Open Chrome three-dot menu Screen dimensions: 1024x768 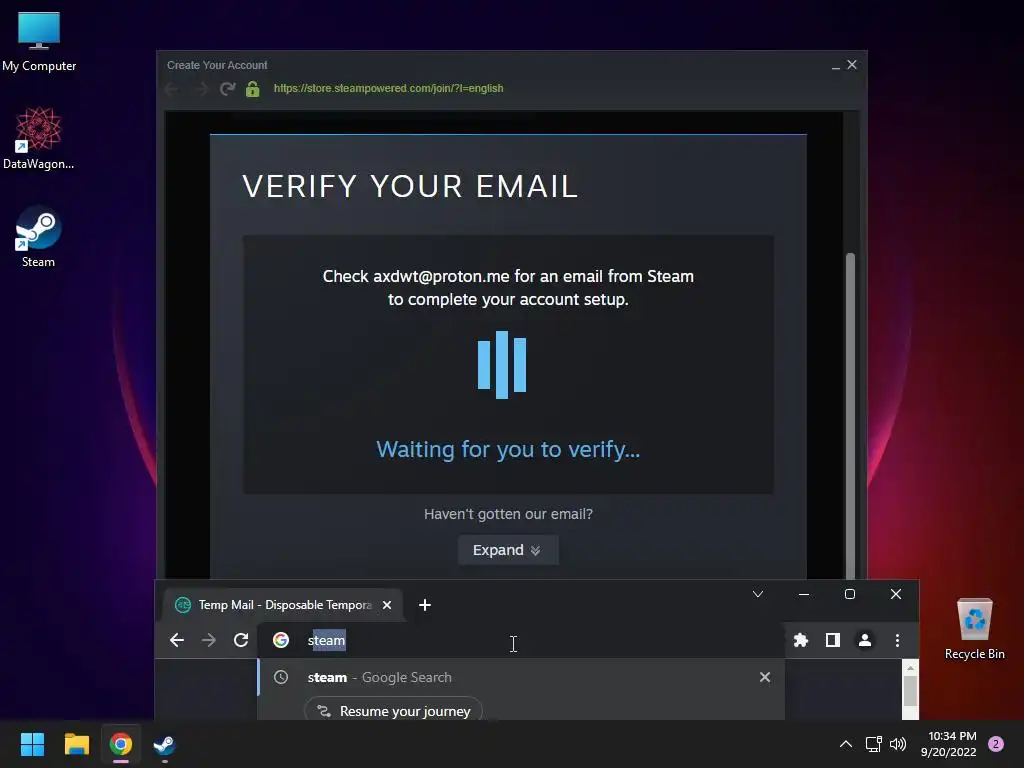coord(897,641)
